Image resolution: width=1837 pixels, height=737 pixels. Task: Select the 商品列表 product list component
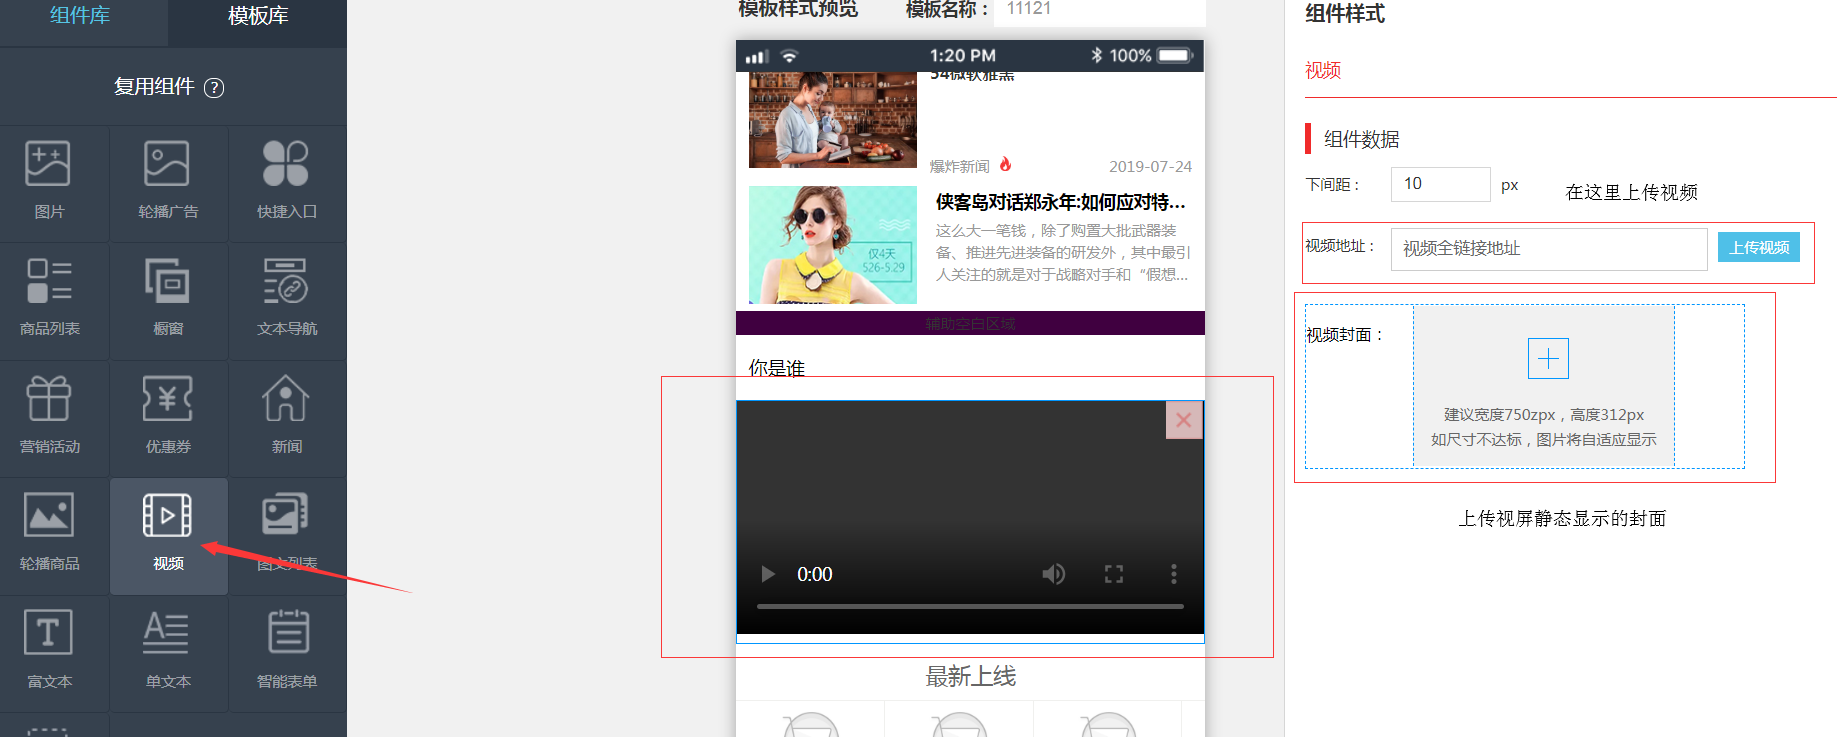(49, 297)
